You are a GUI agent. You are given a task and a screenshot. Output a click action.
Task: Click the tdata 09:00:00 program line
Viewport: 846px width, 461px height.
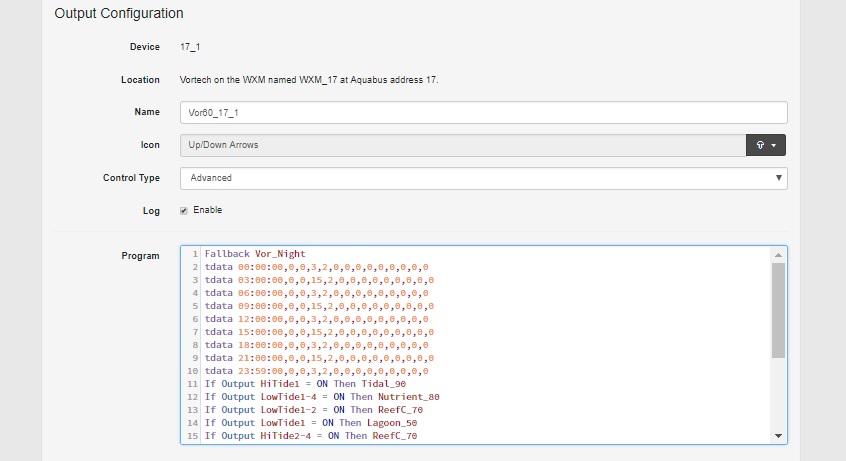tap(319, 306)
